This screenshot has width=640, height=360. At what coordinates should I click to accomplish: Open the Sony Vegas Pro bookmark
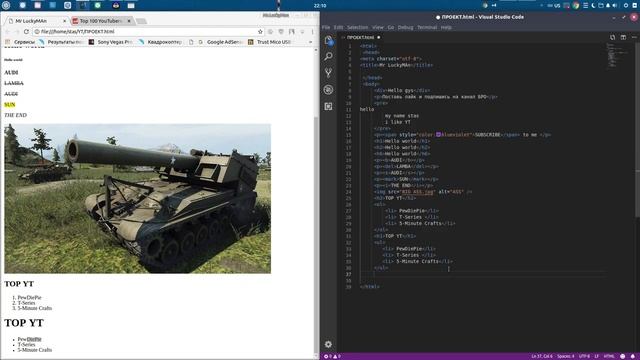[x=111, y=42]
